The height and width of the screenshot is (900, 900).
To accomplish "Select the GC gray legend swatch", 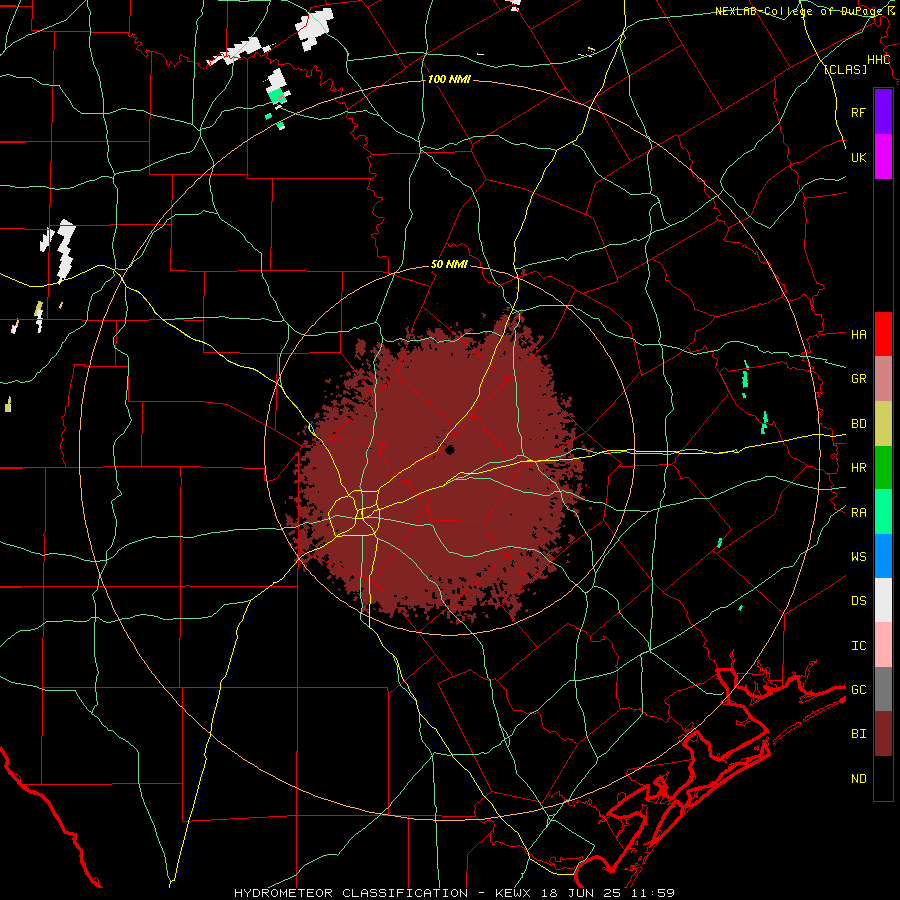I will [x=883, y=689].
